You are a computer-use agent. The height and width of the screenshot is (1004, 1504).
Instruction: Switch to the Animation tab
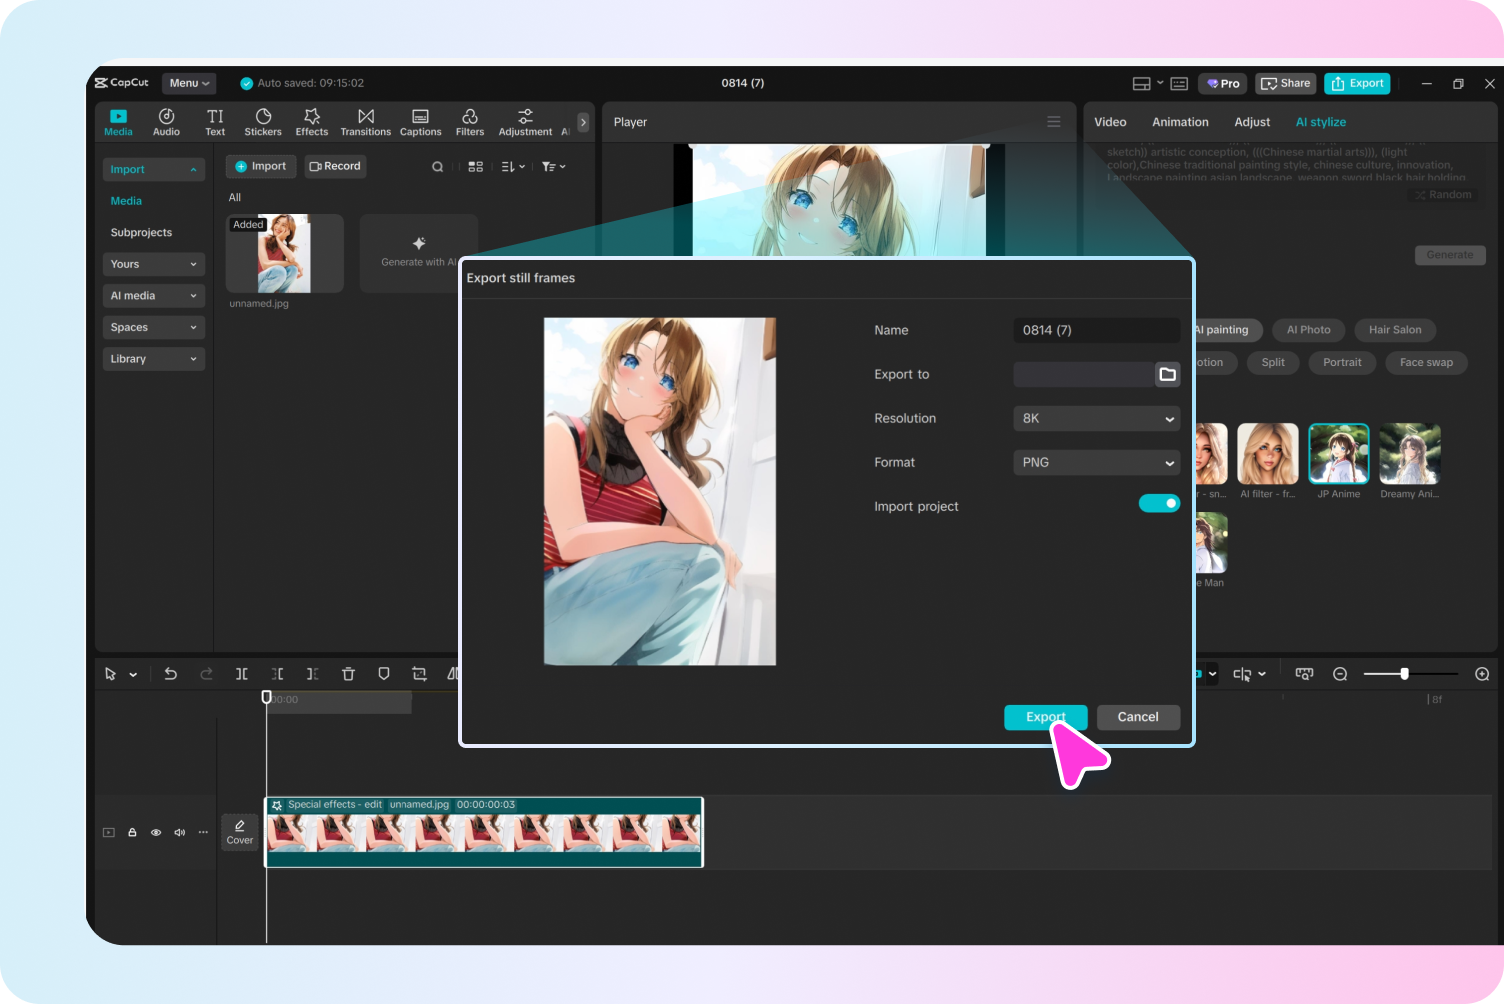pos(1180,122)
